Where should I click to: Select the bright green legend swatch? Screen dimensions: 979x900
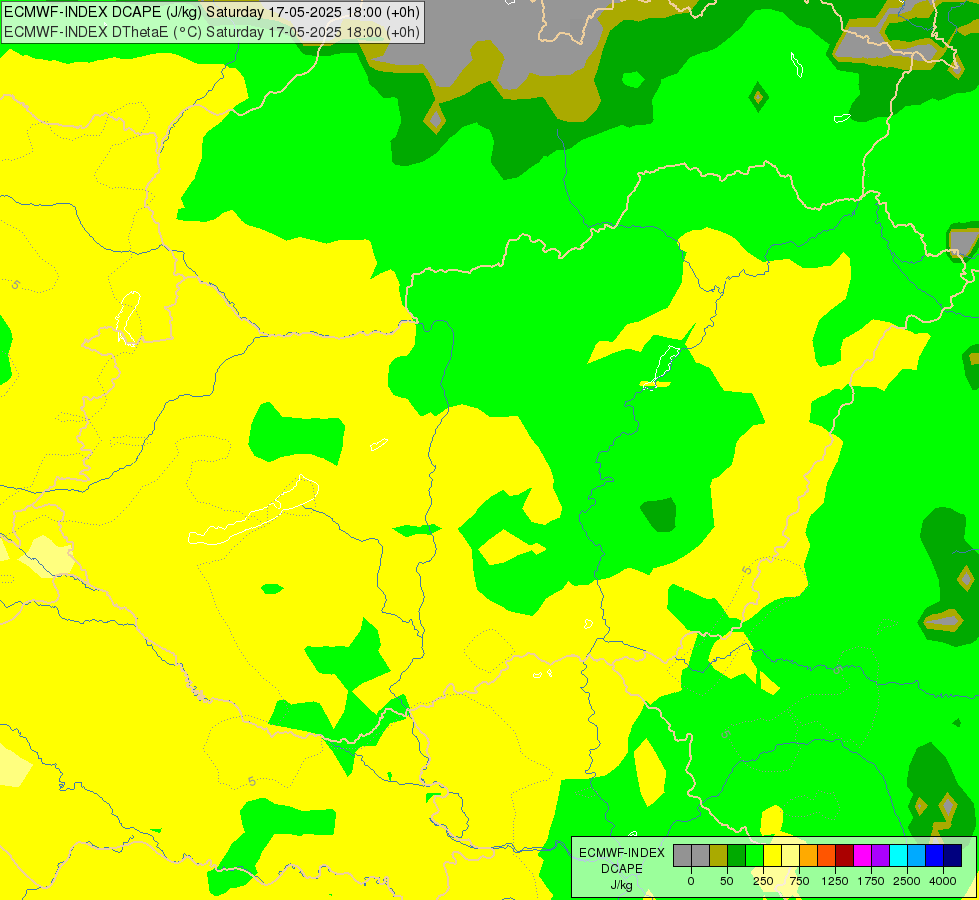tap(754, 855)
